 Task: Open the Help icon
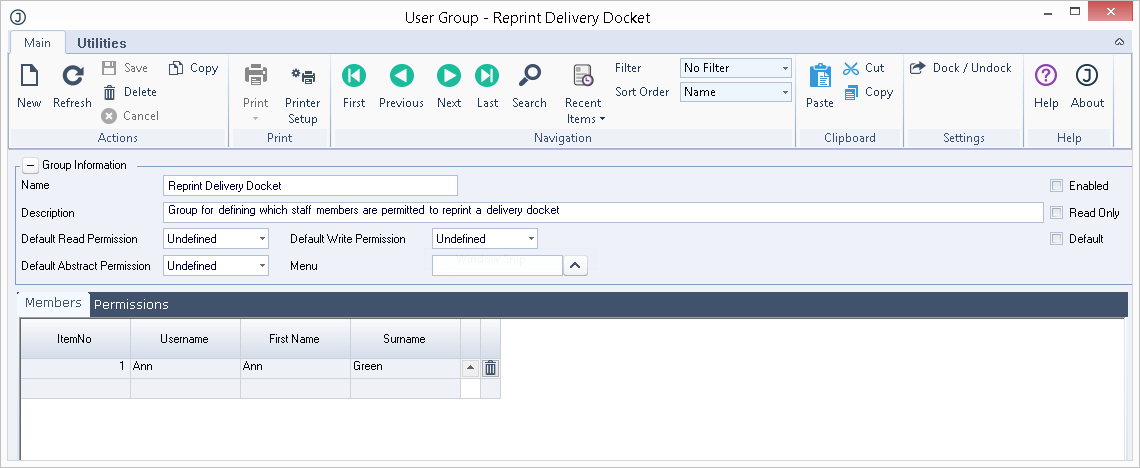pos(1046,77)
